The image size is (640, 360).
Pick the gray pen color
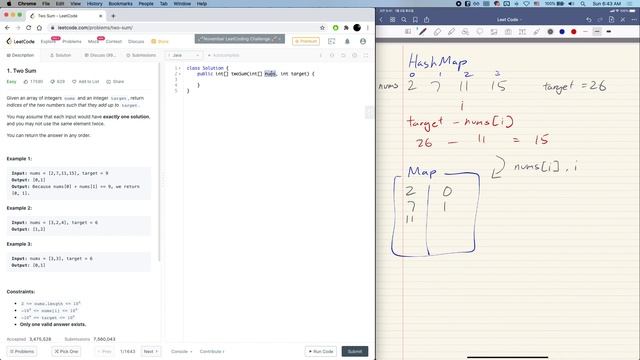coord(550,31)
